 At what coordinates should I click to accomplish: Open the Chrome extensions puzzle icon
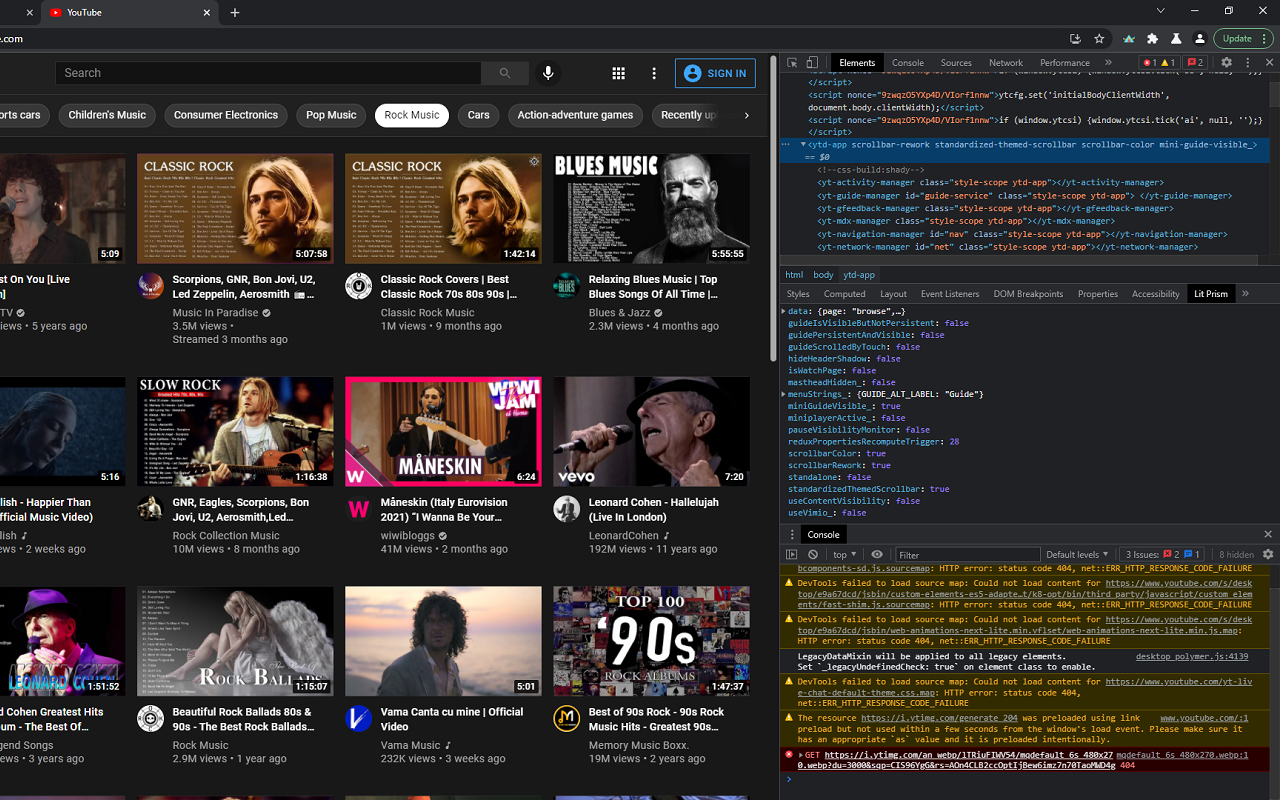[1152, 39]
